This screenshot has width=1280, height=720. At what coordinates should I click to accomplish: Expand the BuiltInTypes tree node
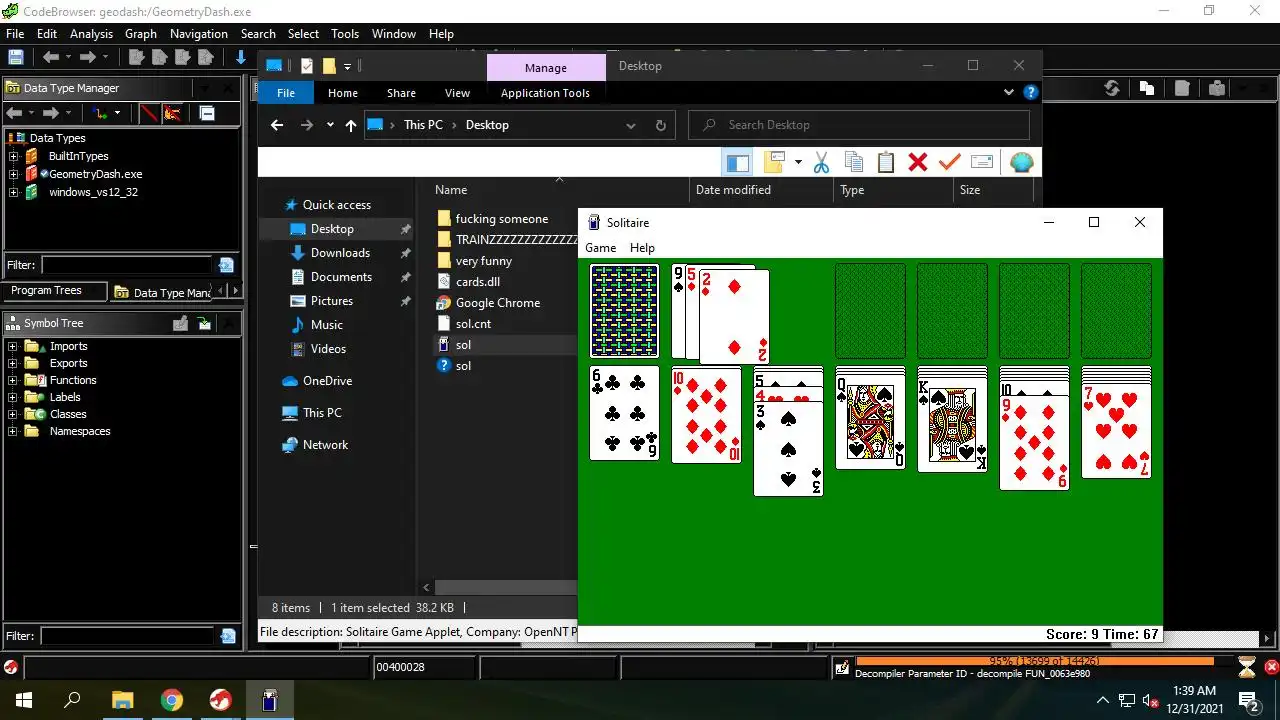point(14,156)
